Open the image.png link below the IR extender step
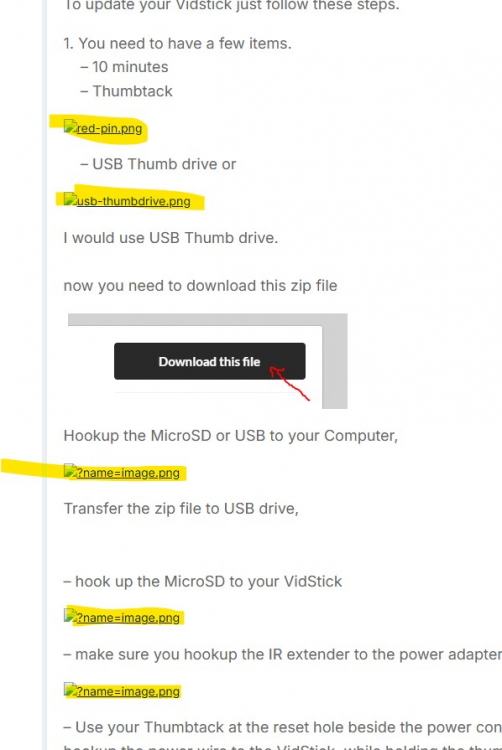This screenshot has height=750, width=502. 128,692
